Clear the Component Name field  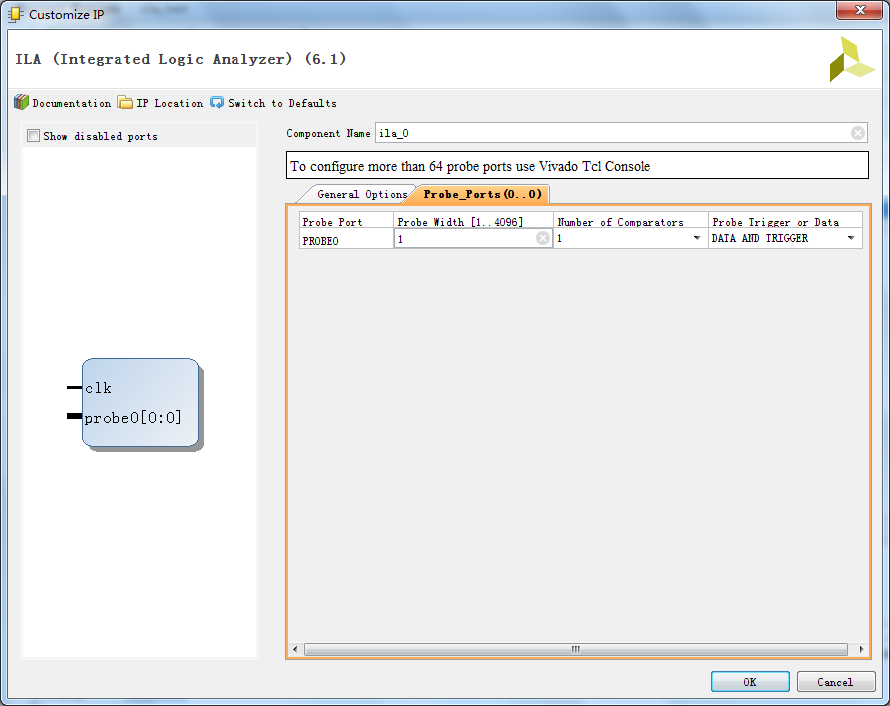(x=858, y=133)
